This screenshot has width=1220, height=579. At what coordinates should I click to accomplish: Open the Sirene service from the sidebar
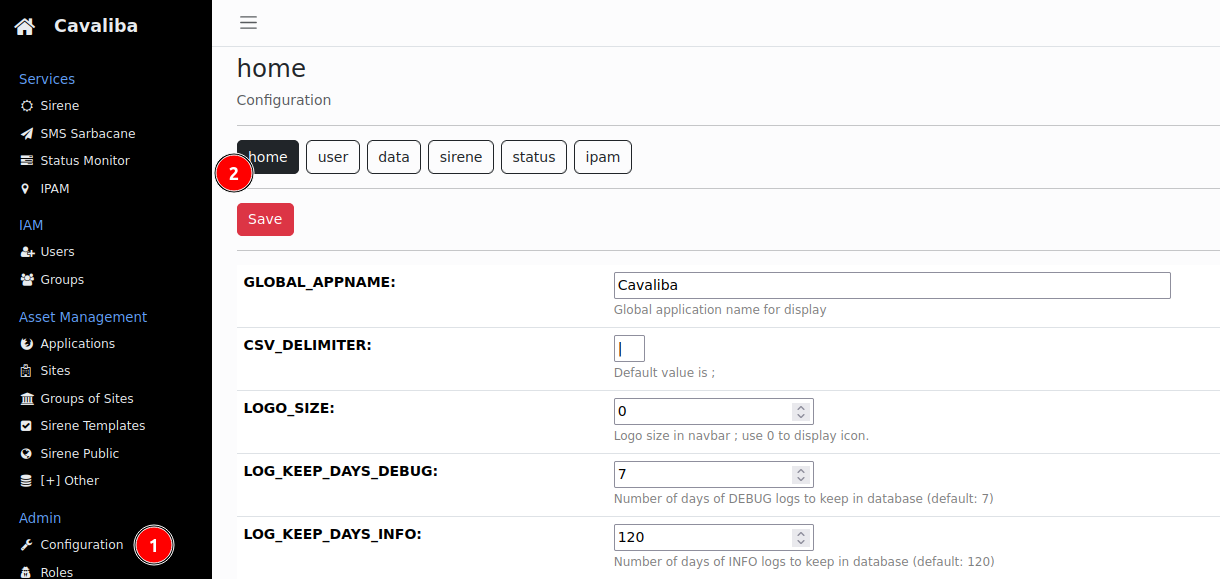tap(59, 105)
